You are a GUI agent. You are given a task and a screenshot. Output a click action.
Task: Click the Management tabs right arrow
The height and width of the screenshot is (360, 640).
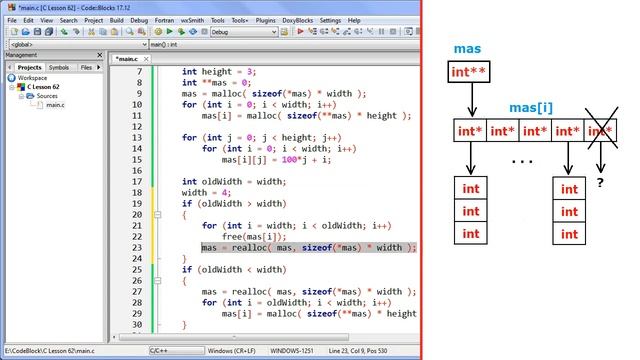point(99,67)
